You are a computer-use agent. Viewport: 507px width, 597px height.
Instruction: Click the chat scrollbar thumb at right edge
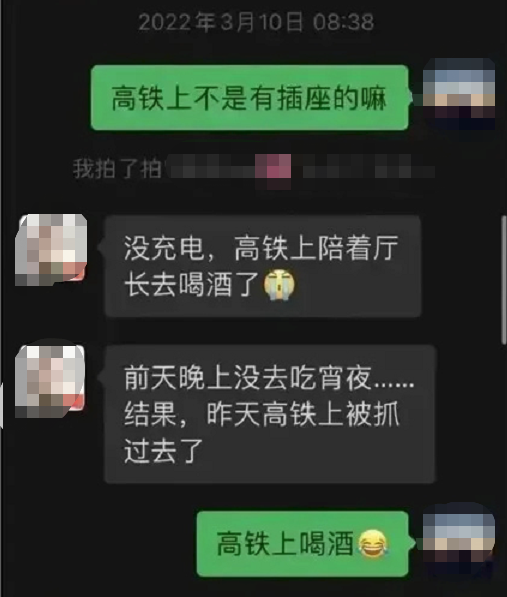pyautogui.click(x=504, y=280)
